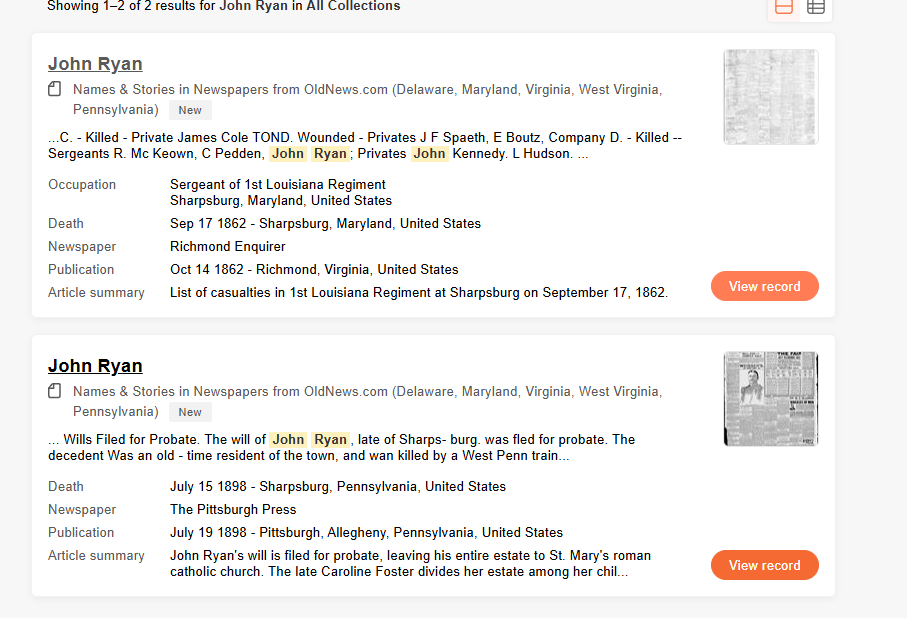Viewport: 907px width, 618px height.
Task: Click the New badge in the second result
Action: click(190, 412)
